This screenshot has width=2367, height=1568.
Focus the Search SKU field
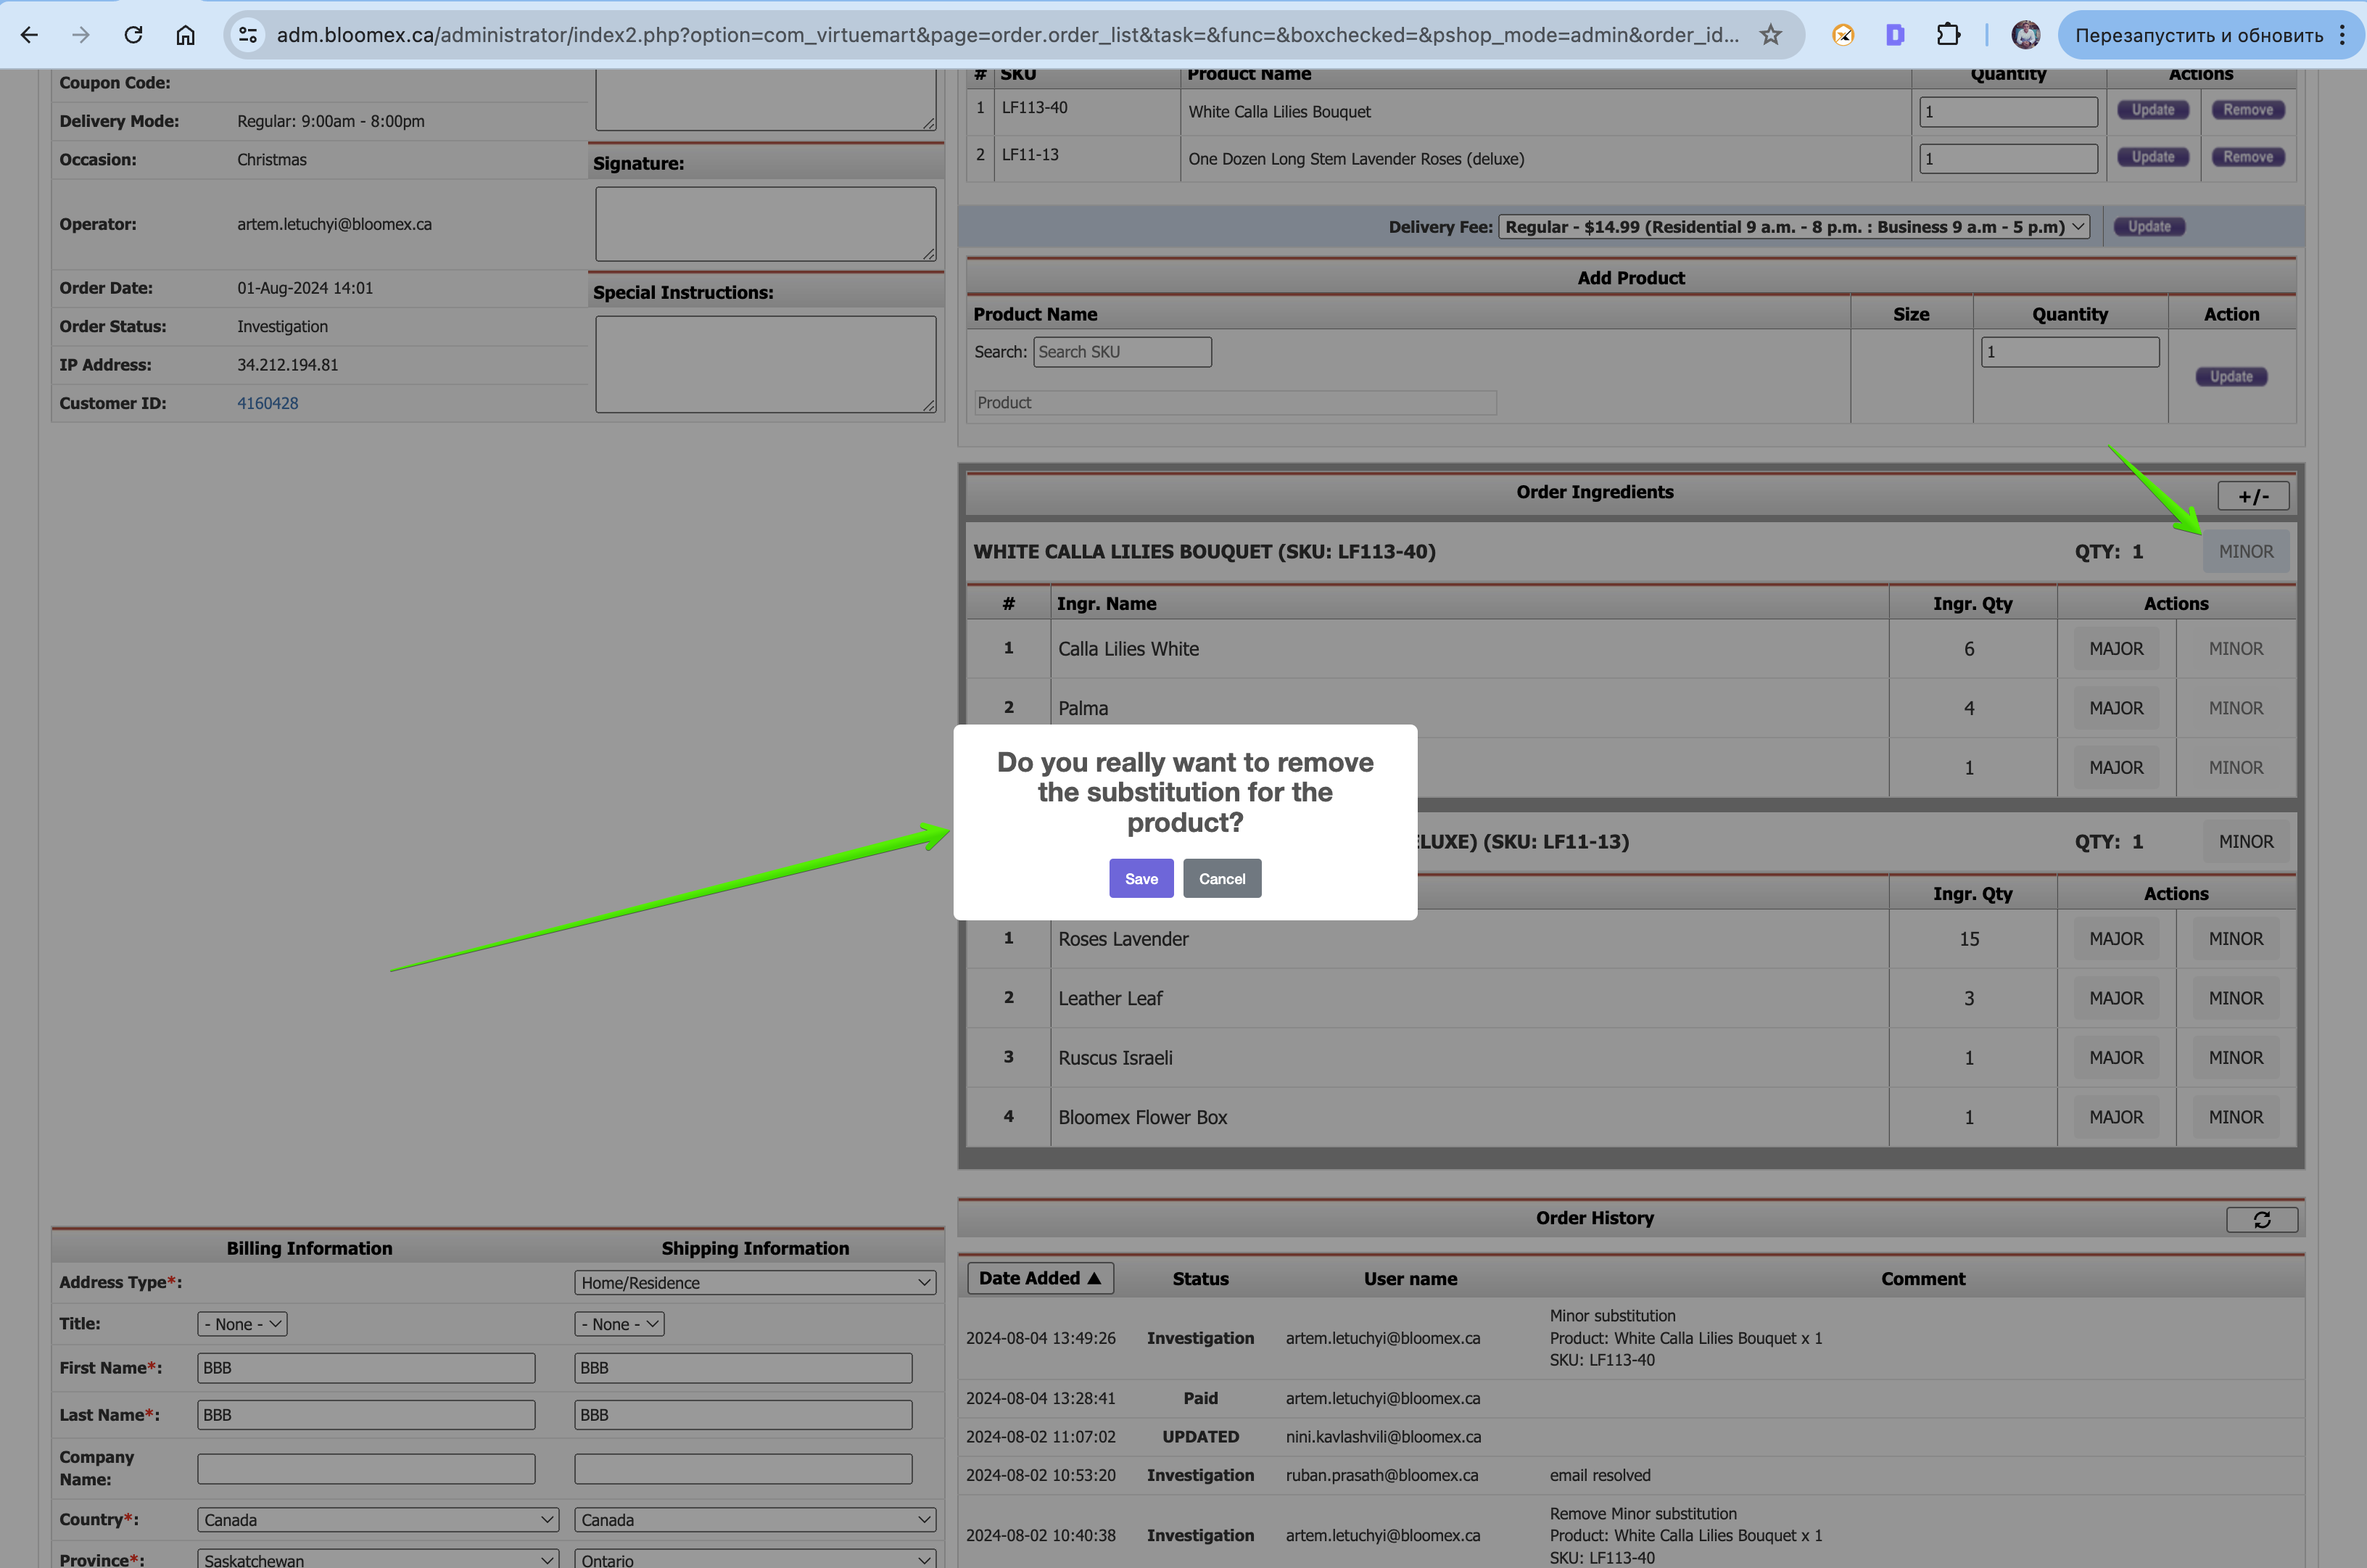1122,352
